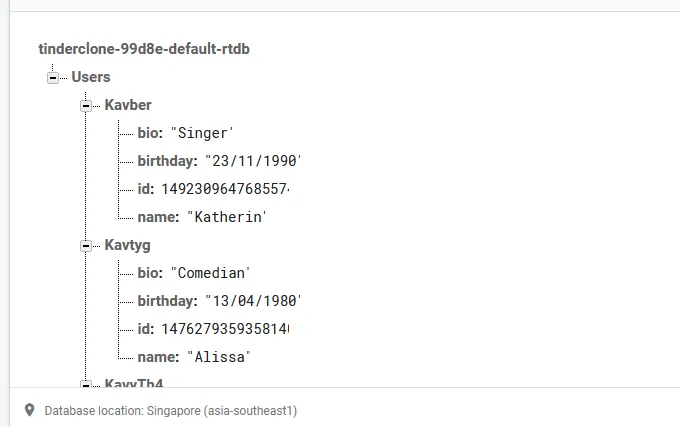The width and height of the screenshot is (680, 427).
Task: Edit Kavber's id number value
Action: (x=231, y=189)
